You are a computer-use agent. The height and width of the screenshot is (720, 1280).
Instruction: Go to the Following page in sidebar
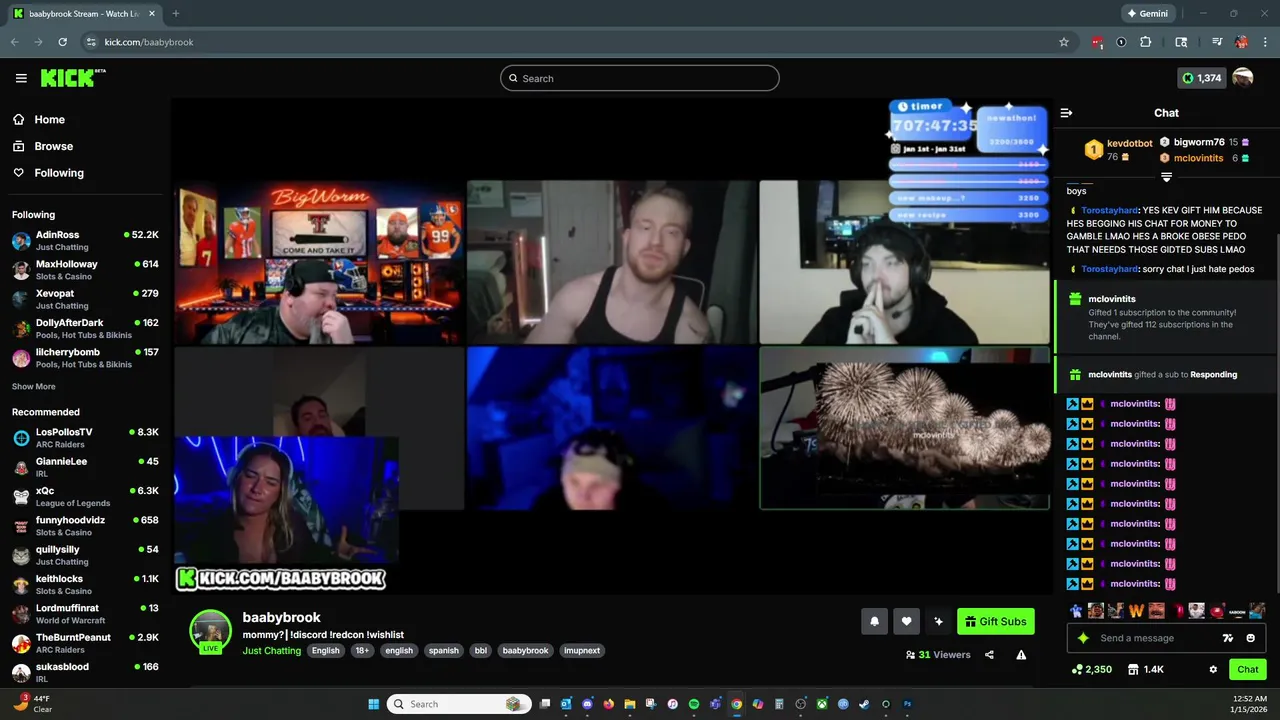[59, 173]
